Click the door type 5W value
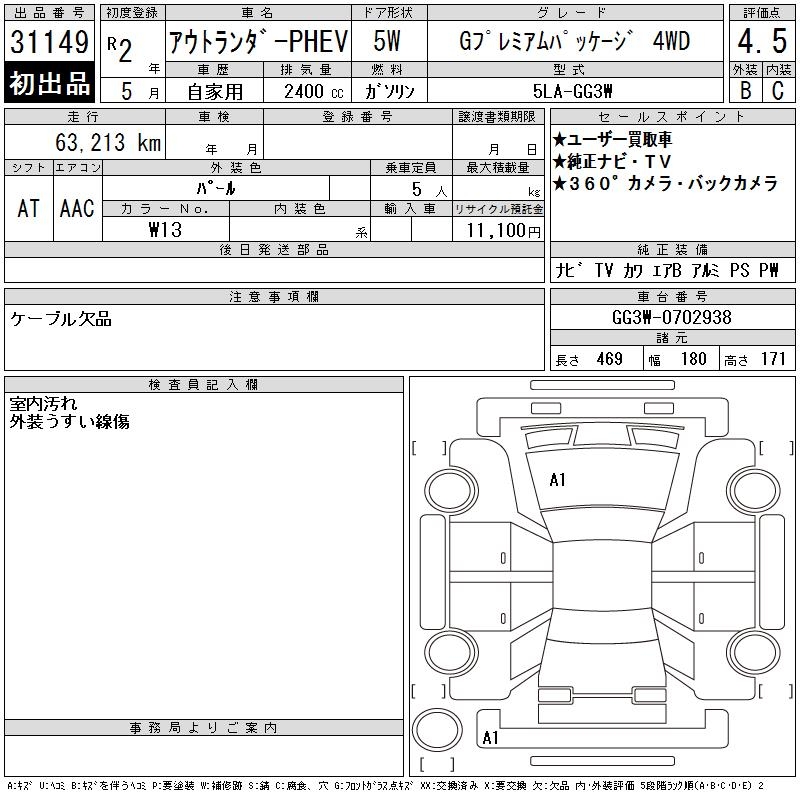 pyautogui.click(x=387, y=41)
